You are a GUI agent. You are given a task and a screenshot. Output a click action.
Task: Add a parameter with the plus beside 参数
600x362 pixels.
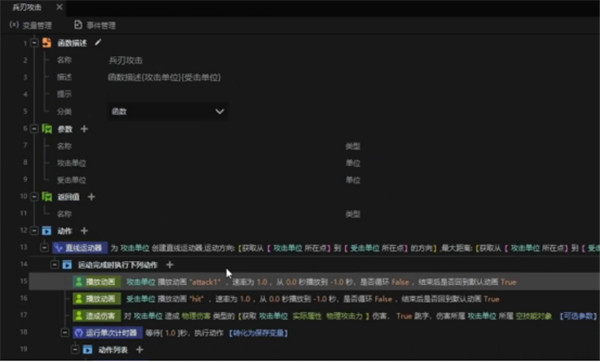[x=84, y=129]
